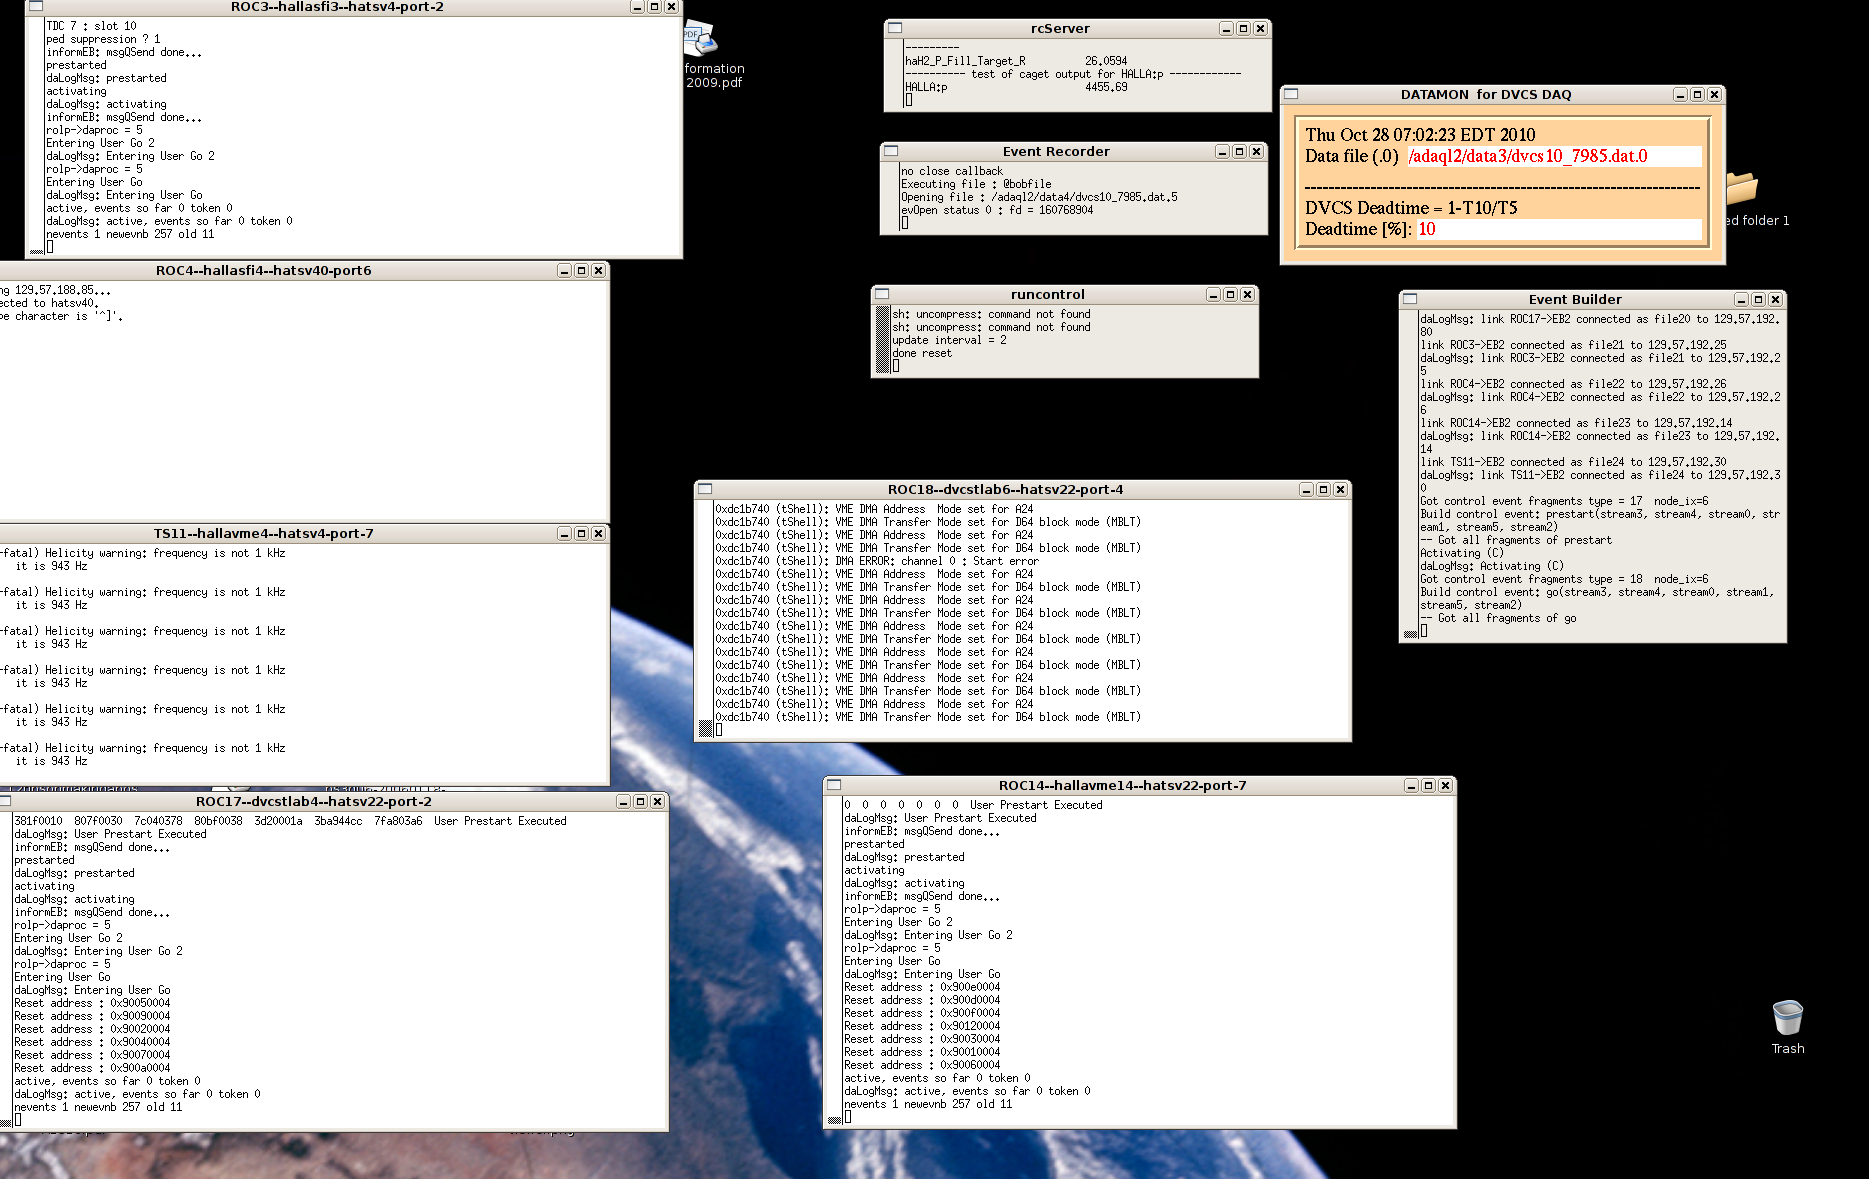Minimize the ROC18 dvcstlab6 terminal
The height and width of the screenshot is (1179, 1869).
pos(1306,490)
